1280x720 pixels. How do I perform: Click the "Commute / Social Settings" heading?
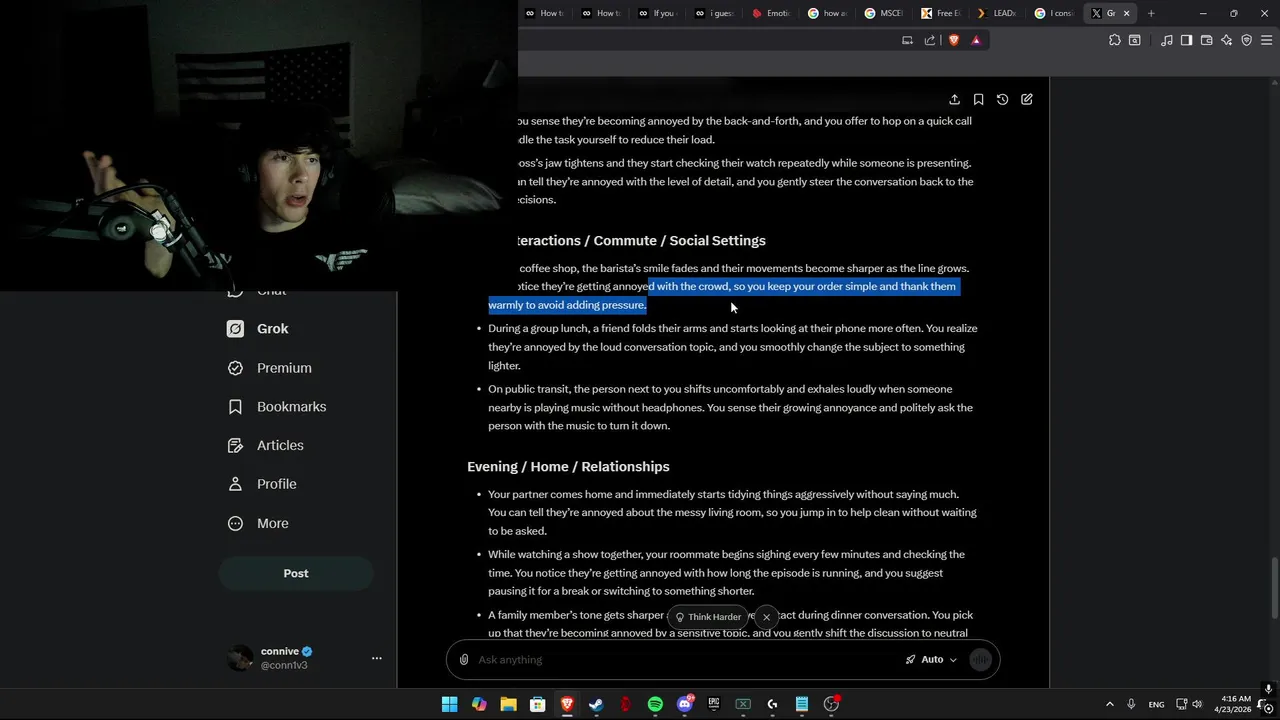coord(680,241)
